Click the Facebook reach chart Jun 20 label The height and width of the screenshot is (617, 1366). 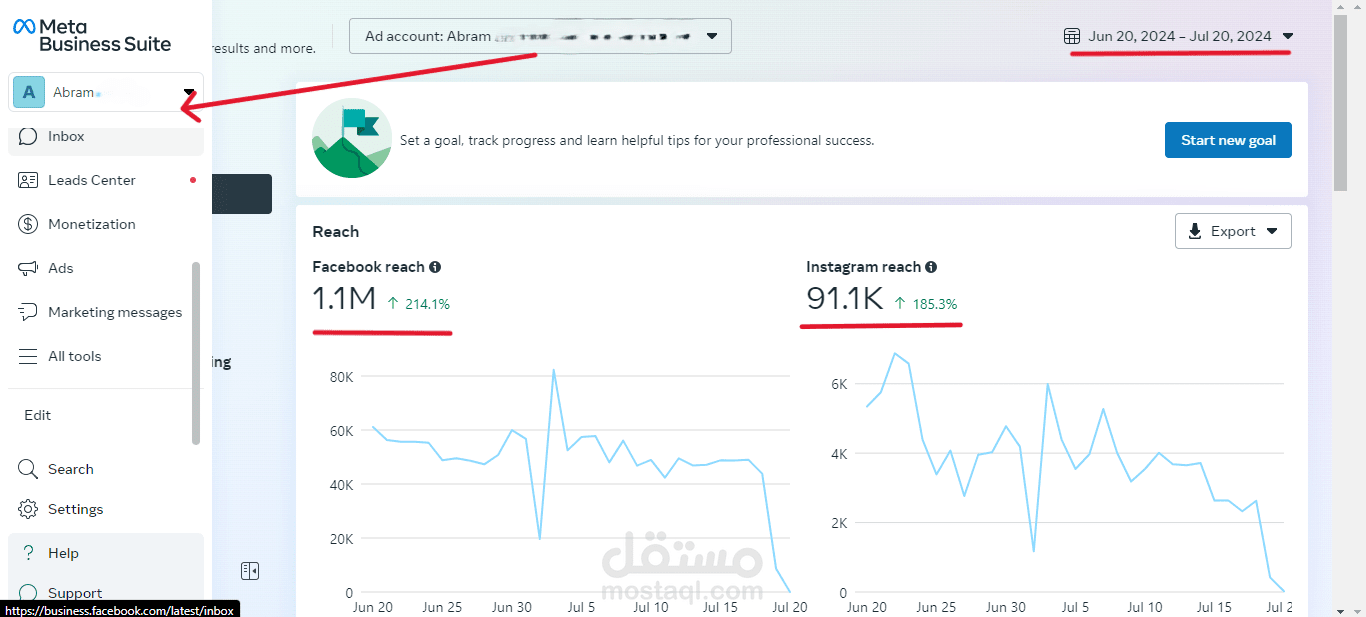pos(372,607)
